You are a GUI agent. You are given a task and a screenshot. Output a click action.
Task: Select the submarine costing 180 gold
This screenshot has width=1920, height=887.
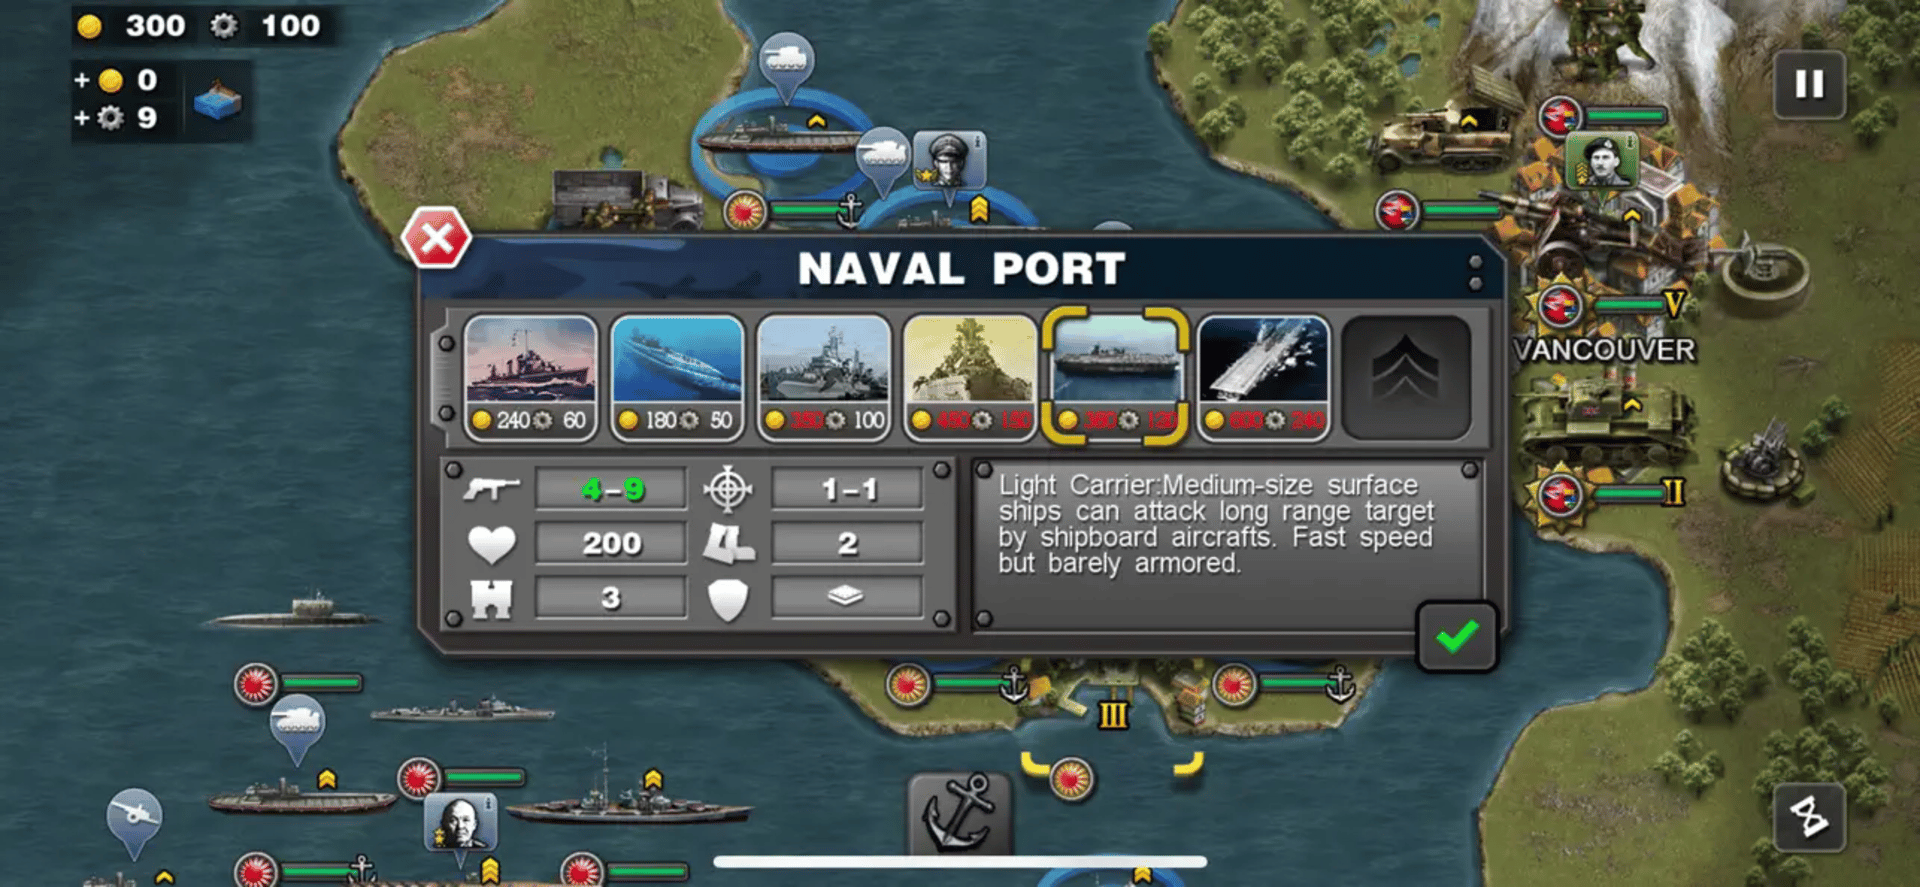tap(677, 377)
